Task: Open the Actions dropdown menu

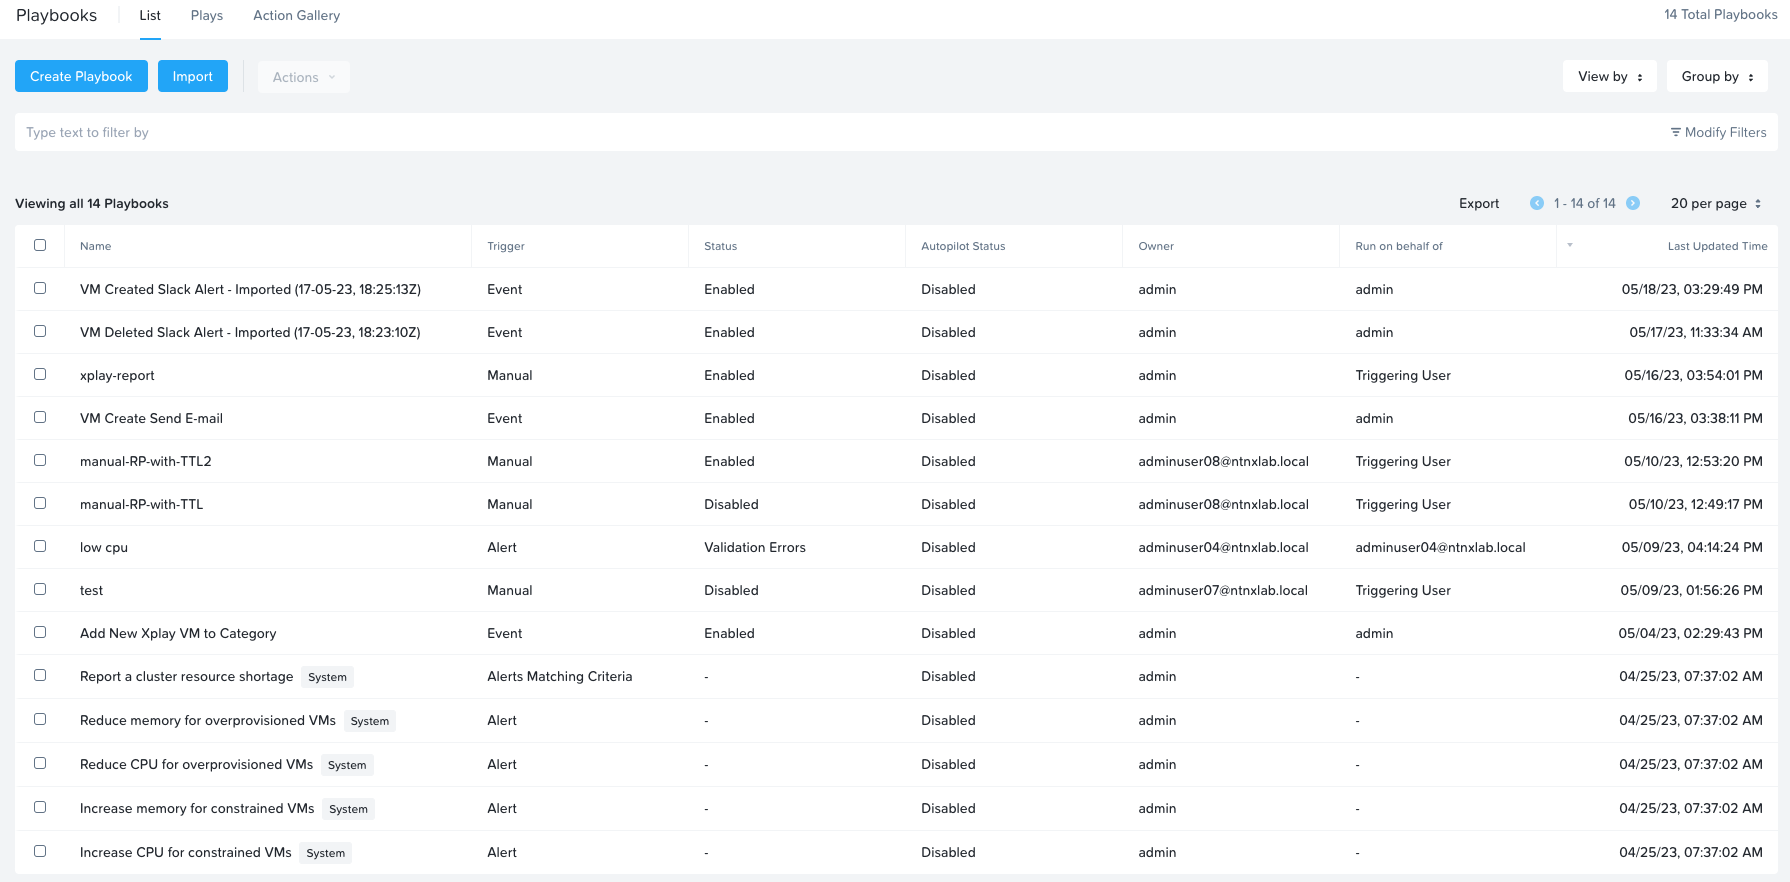Action: [x=303, y=77]
